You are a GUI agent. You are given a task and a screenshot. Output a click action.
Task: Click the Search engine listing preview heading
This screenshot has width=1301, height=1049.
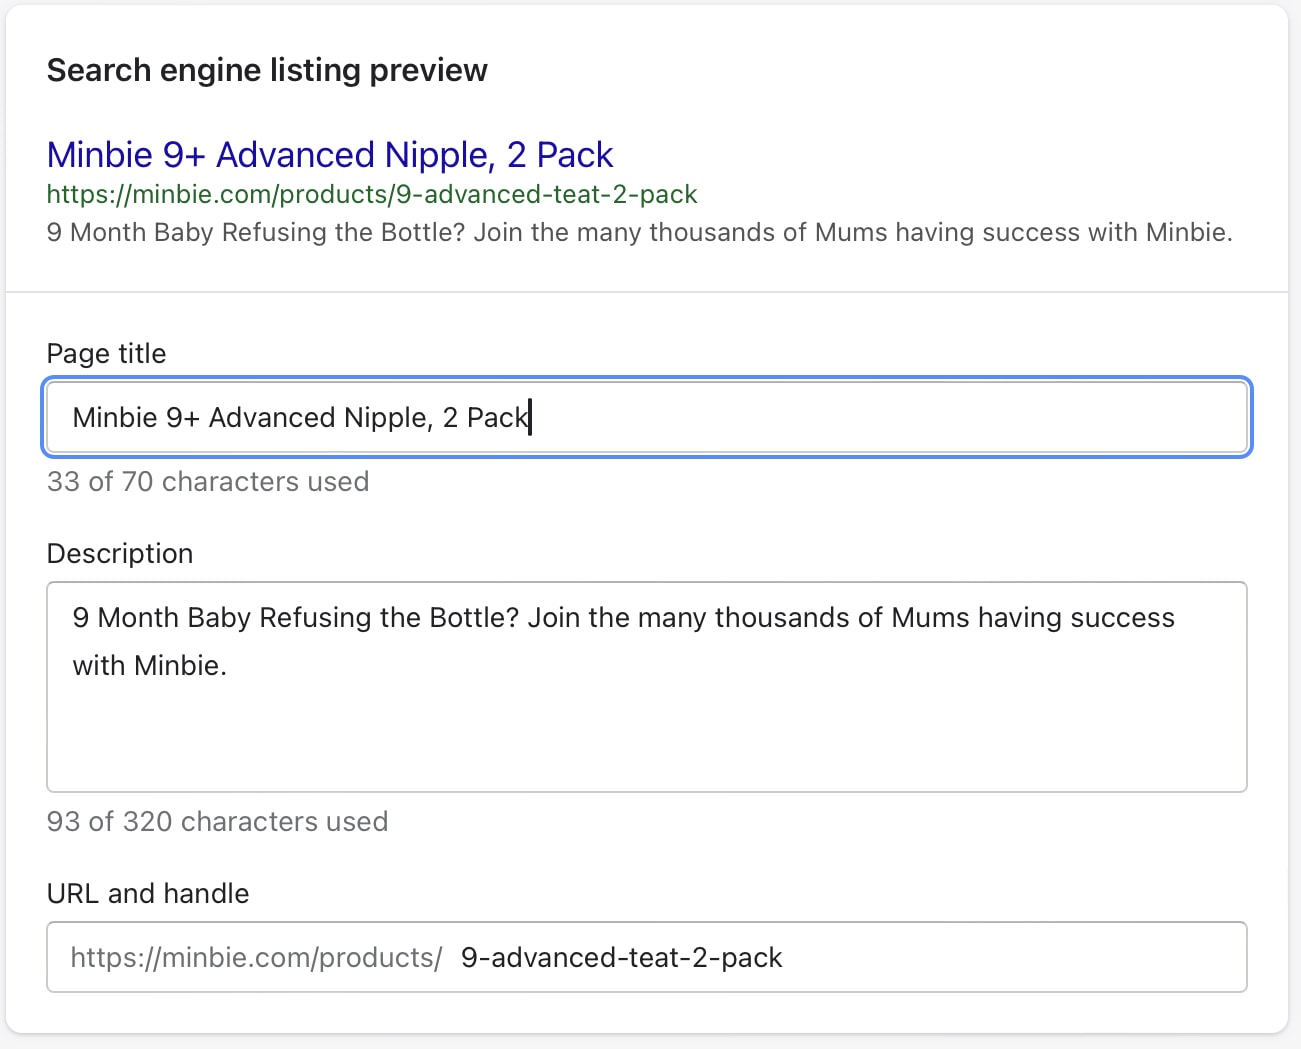pos(266,69)
